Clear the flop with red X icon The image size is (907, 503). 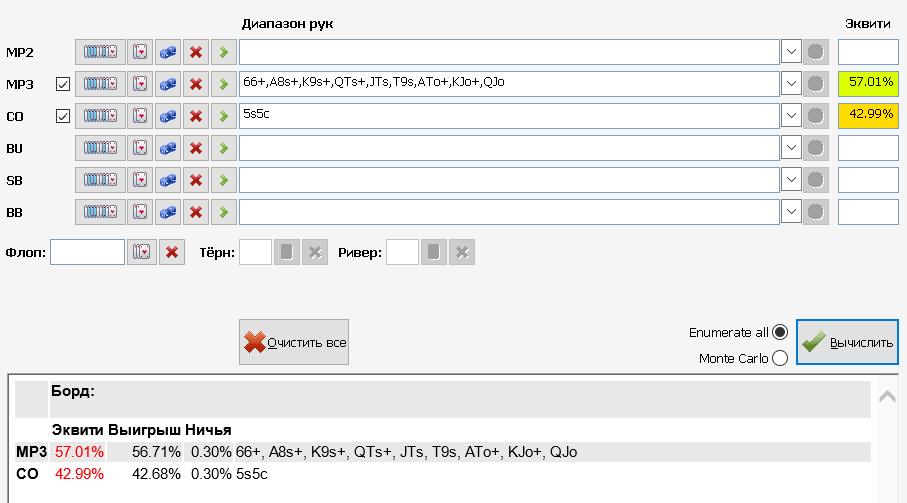172,252
